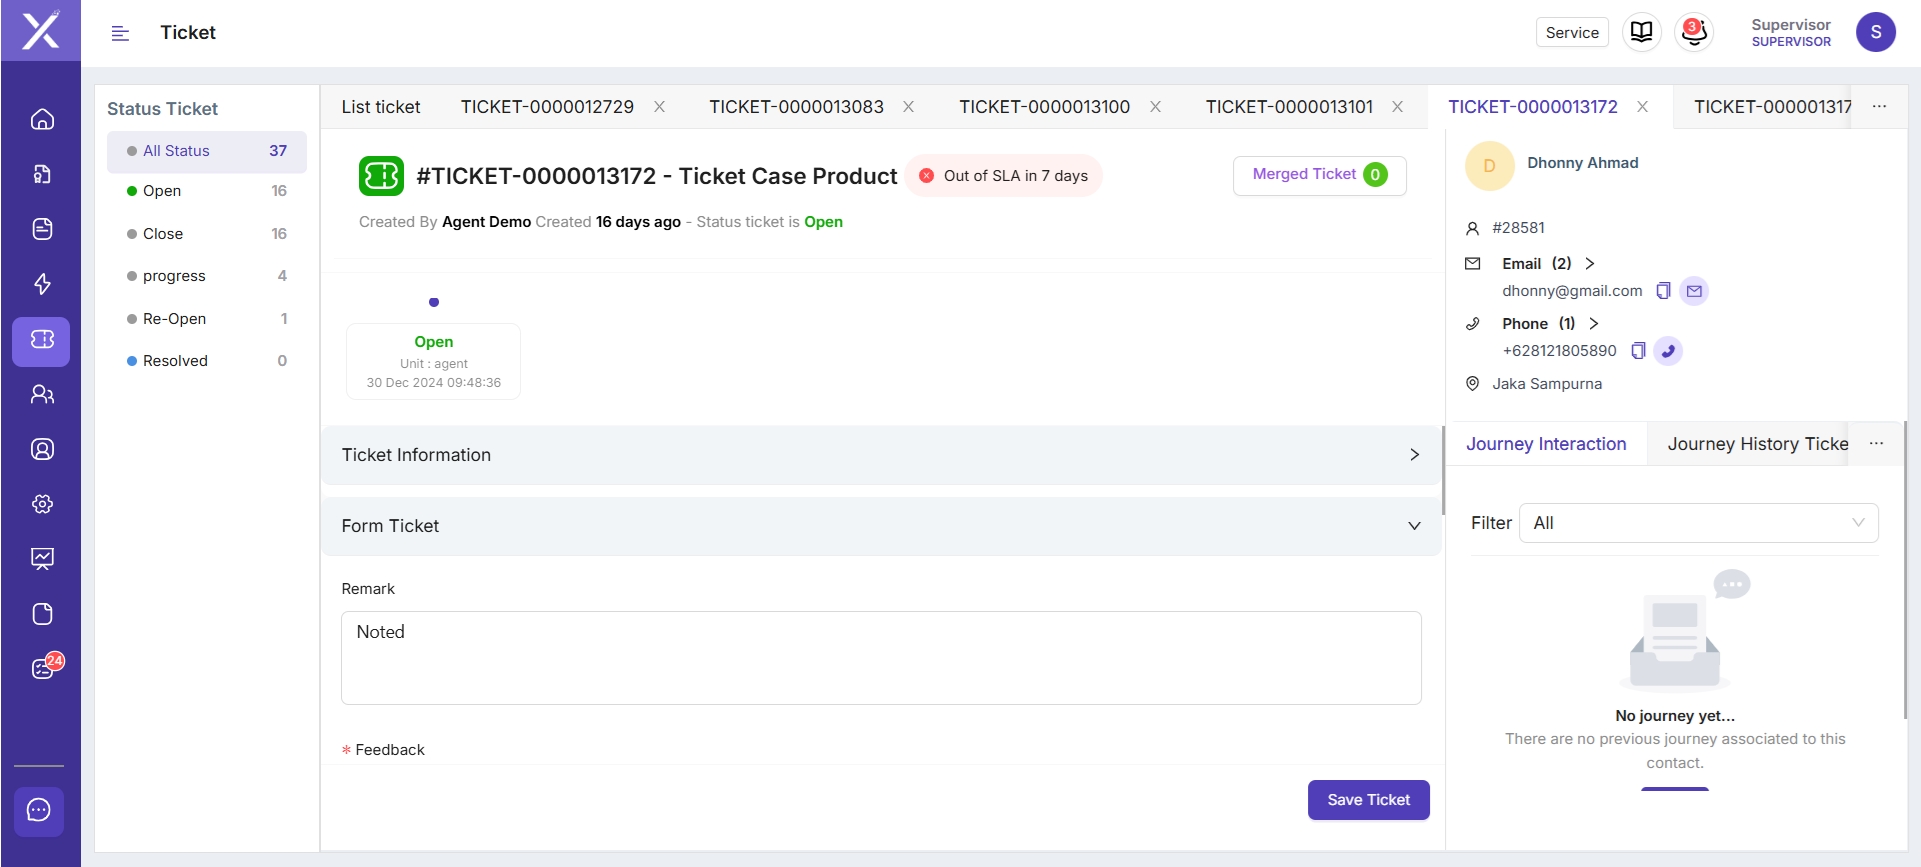
Task: Filter tickets by Open status
Action: pyautogui.click(x=162, y=191)
